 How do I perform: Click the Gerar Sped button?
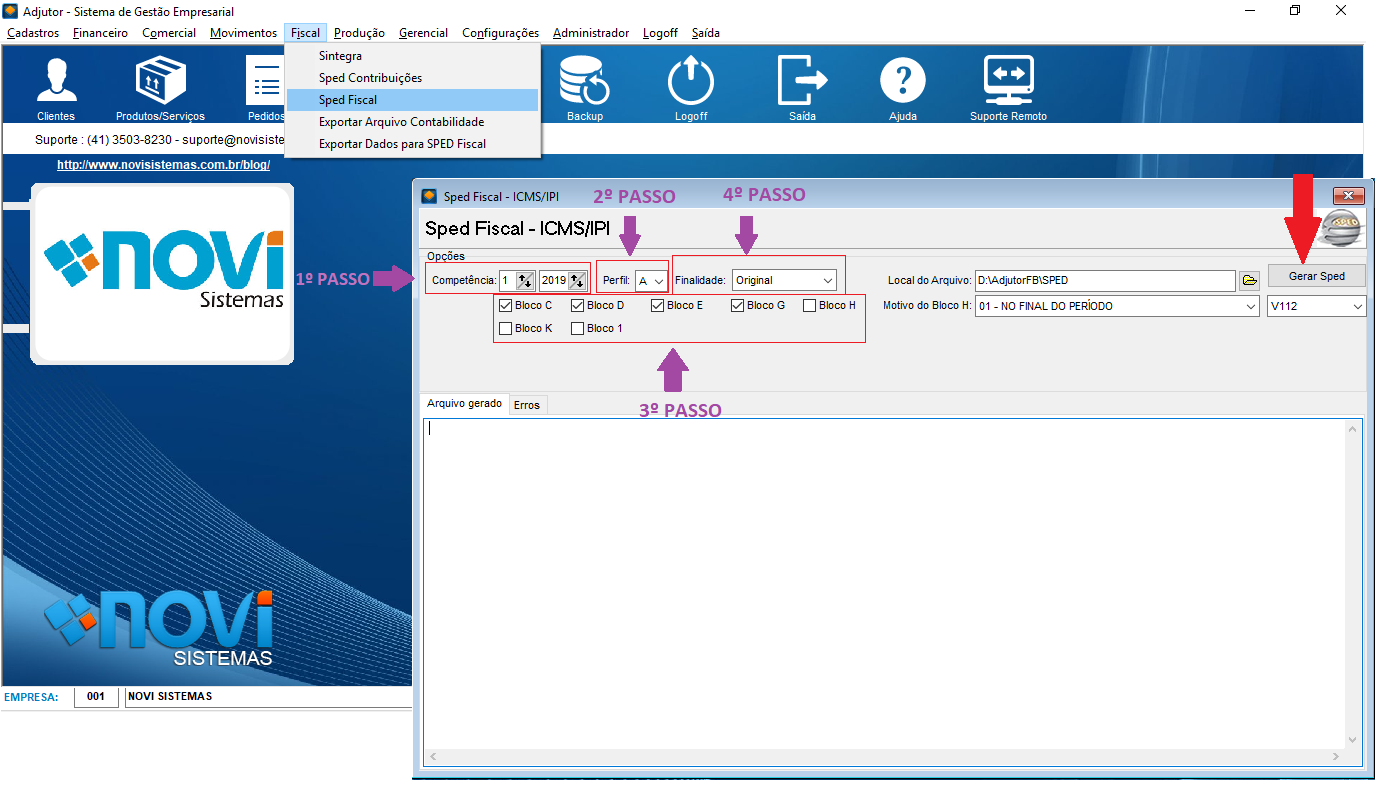pyautogui.click(x=1316, y=276)
